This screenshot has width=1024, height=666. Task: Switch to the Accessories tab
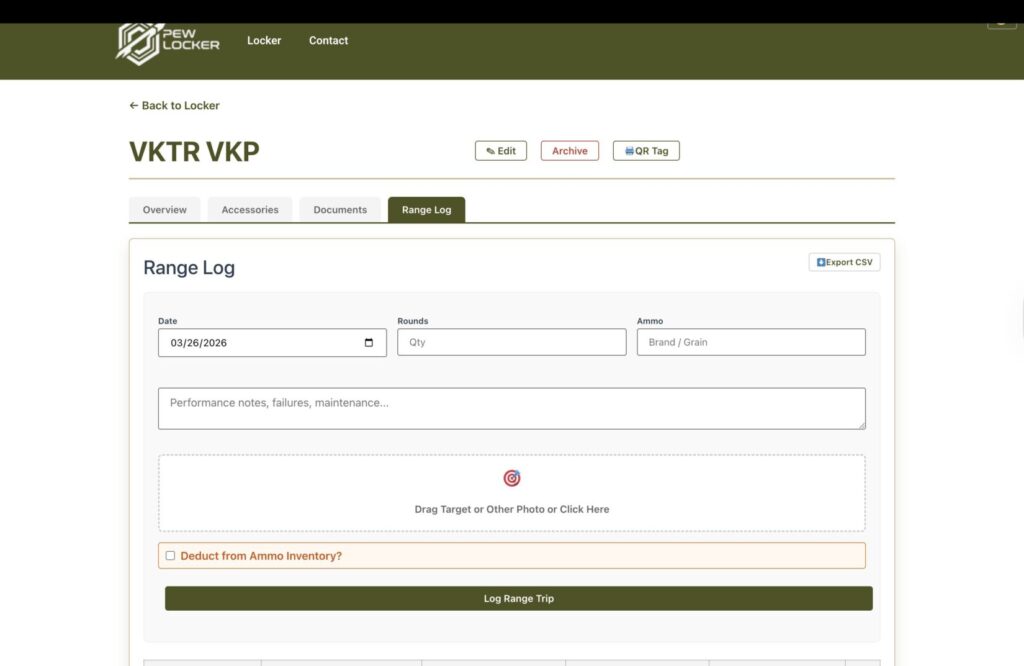[250, 210]
